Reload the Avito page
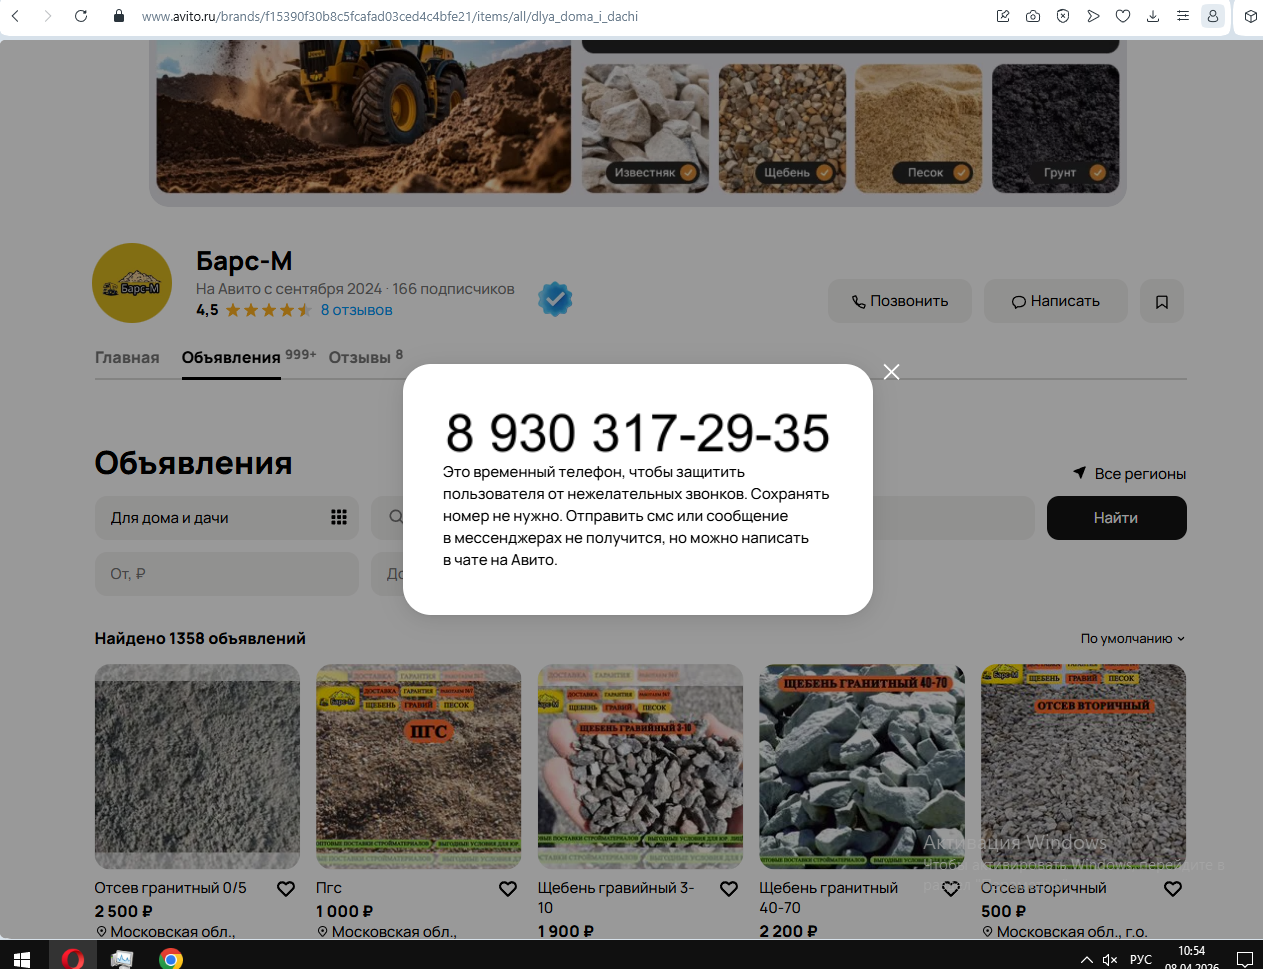The height and width of the screenshot is (969, 1263). point(81,16)
